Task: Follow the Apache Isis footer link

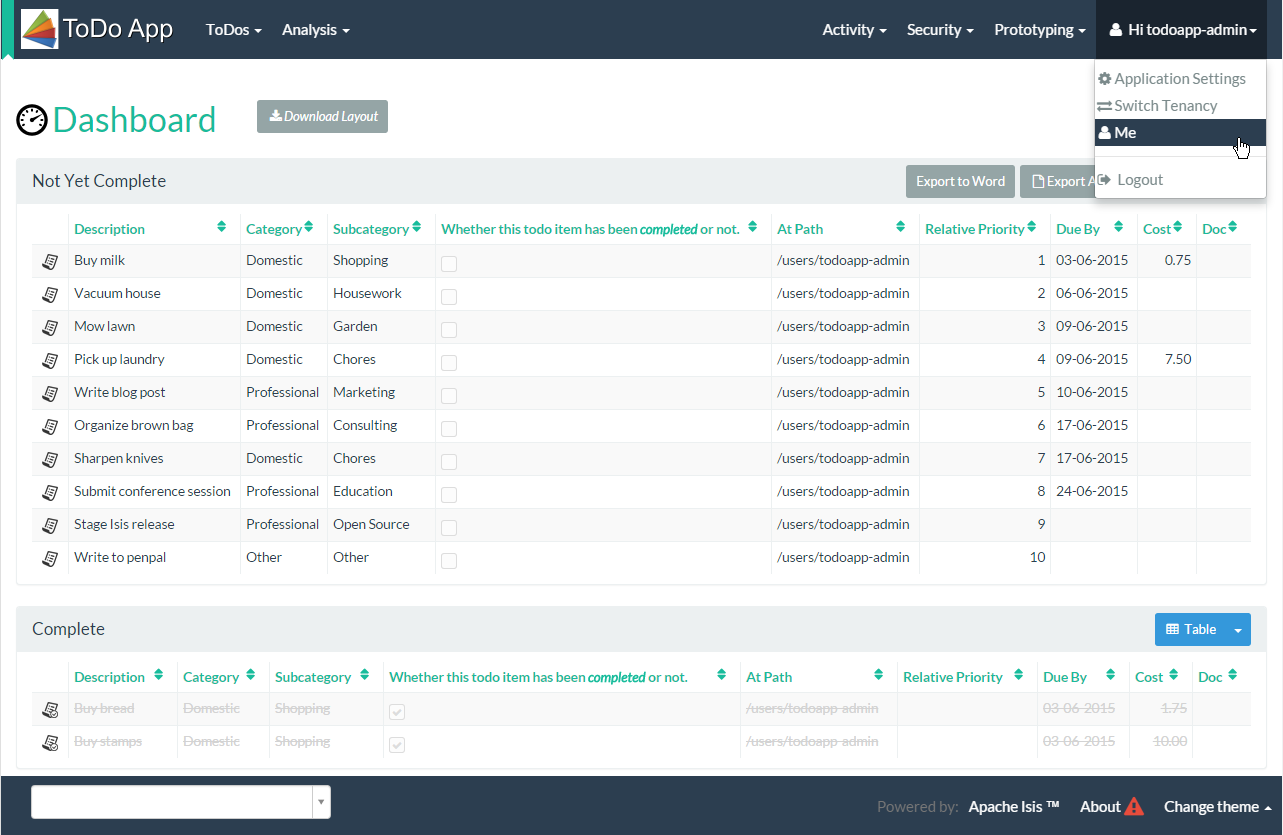Action: click(1013, 807)
